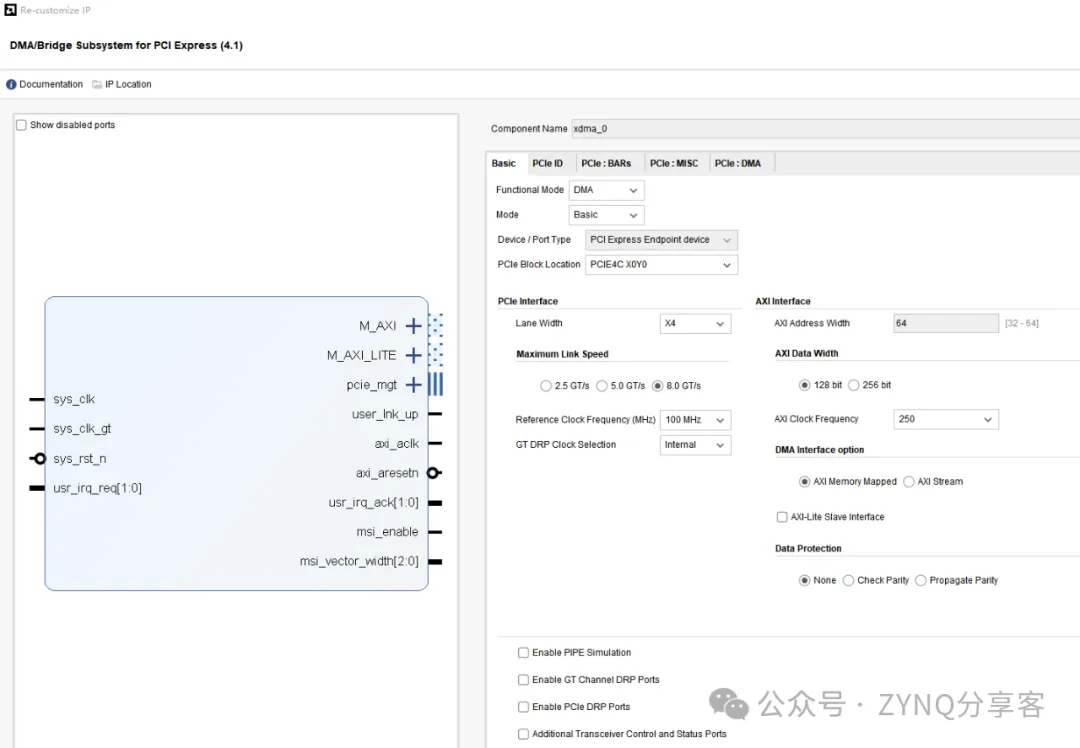
Task: Click the Documentation info icon
Action: (12, 85)
